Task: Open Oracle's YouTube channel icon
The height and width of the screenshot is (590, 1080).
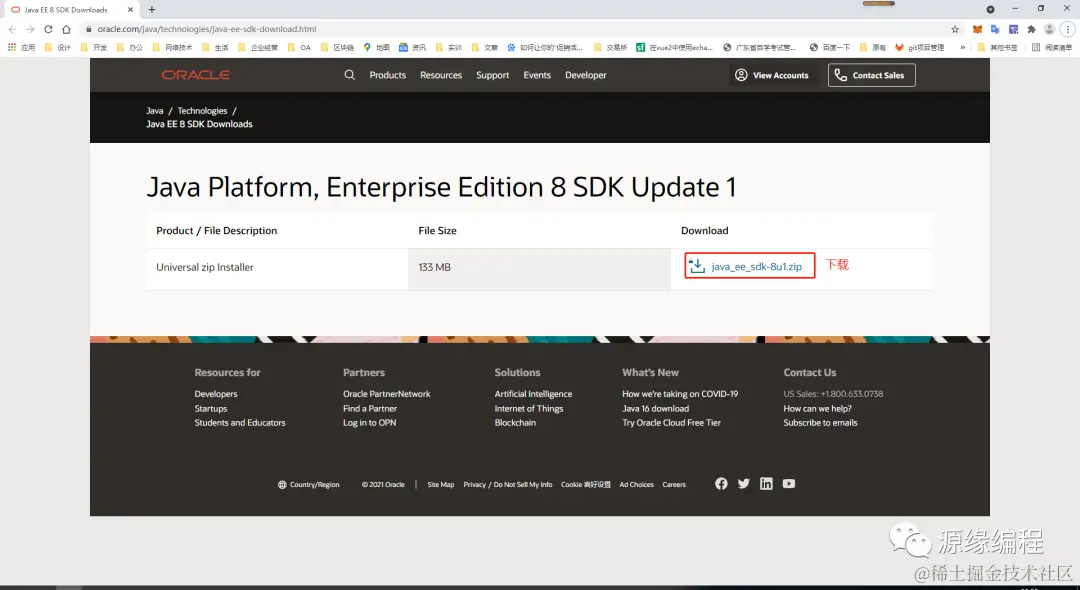Action: coord(789,484)
